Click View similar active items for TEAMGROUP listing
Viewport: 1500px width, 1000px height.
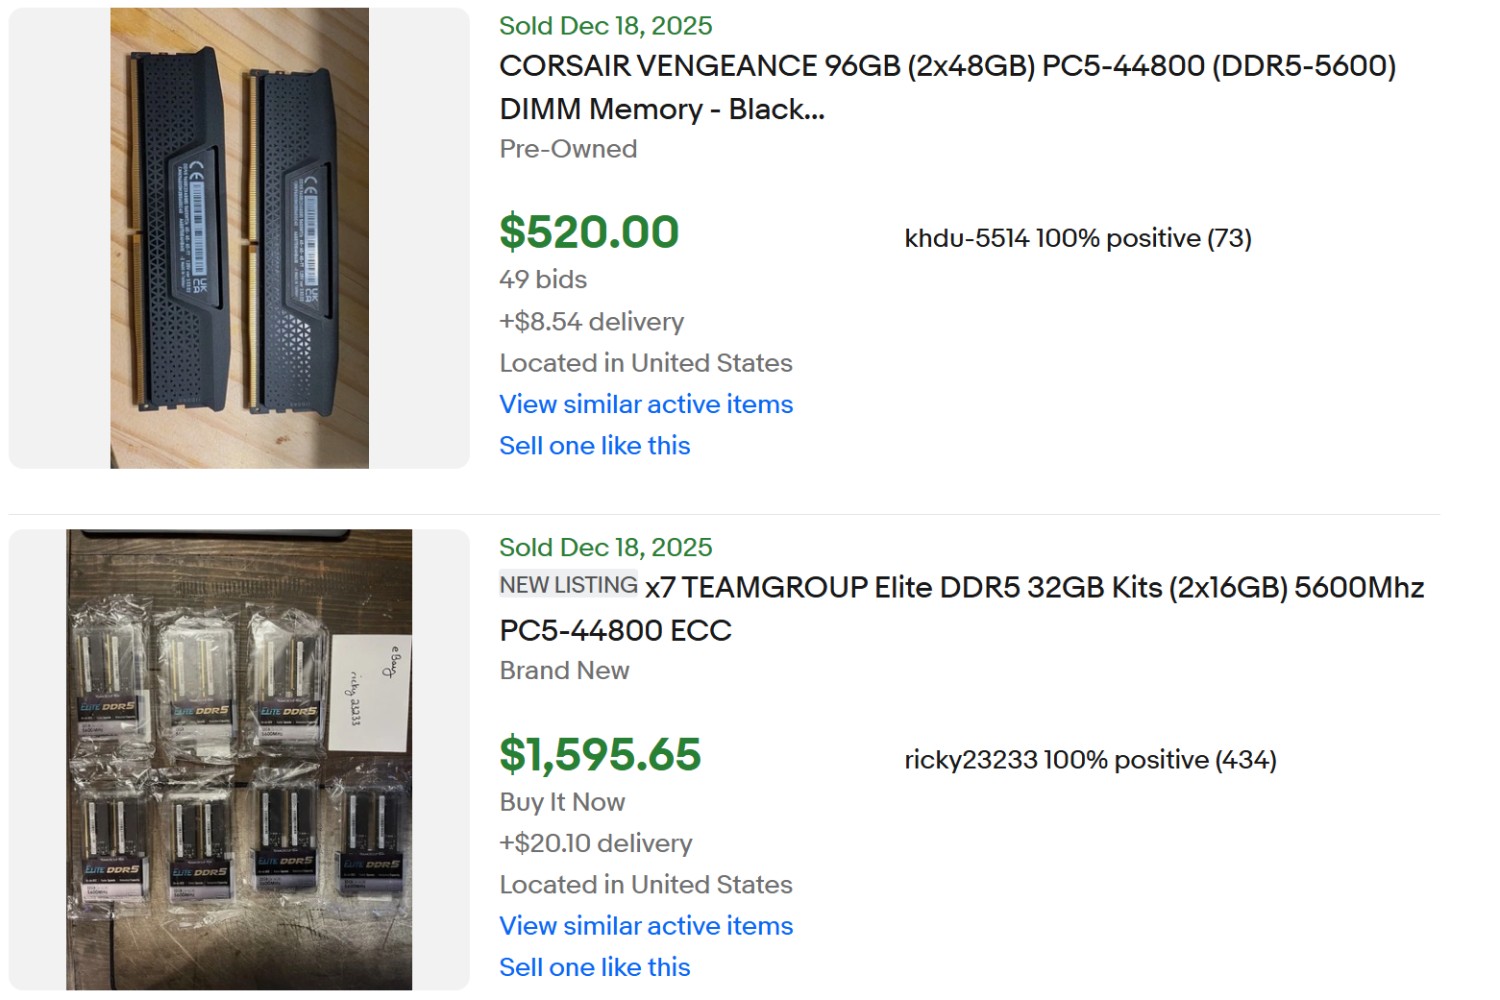pyautogui.click(x=645, y=926)
